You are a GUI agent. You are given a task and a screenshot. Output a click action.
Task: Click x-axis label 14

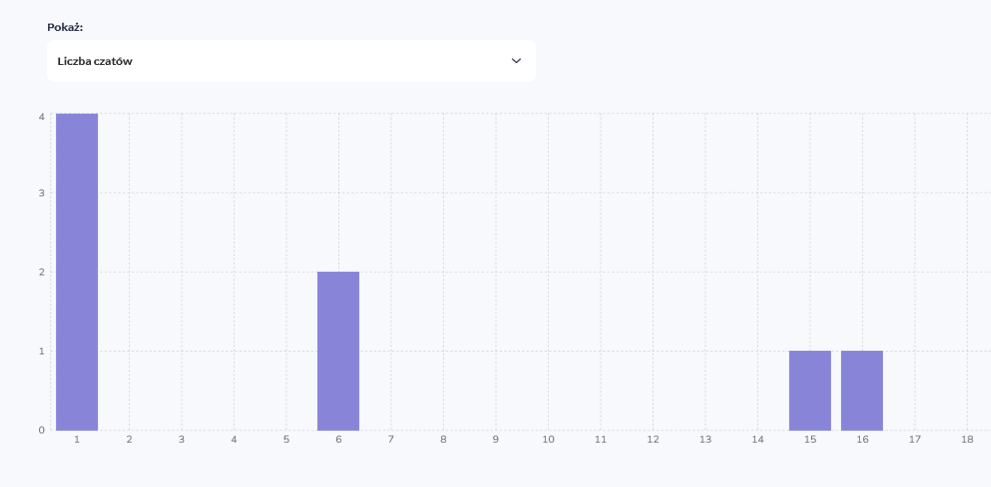(x=758, y=439)
